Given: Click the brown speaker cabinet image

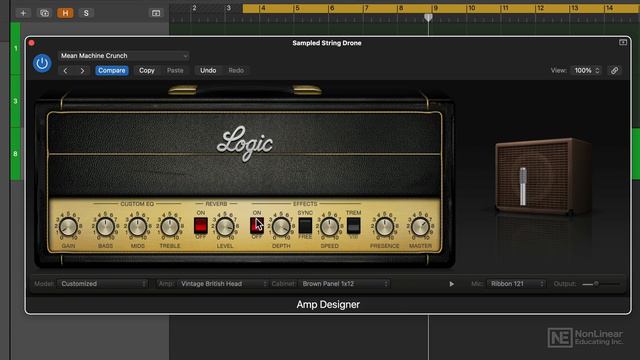Looking at the screenshot, I should 543,176.
